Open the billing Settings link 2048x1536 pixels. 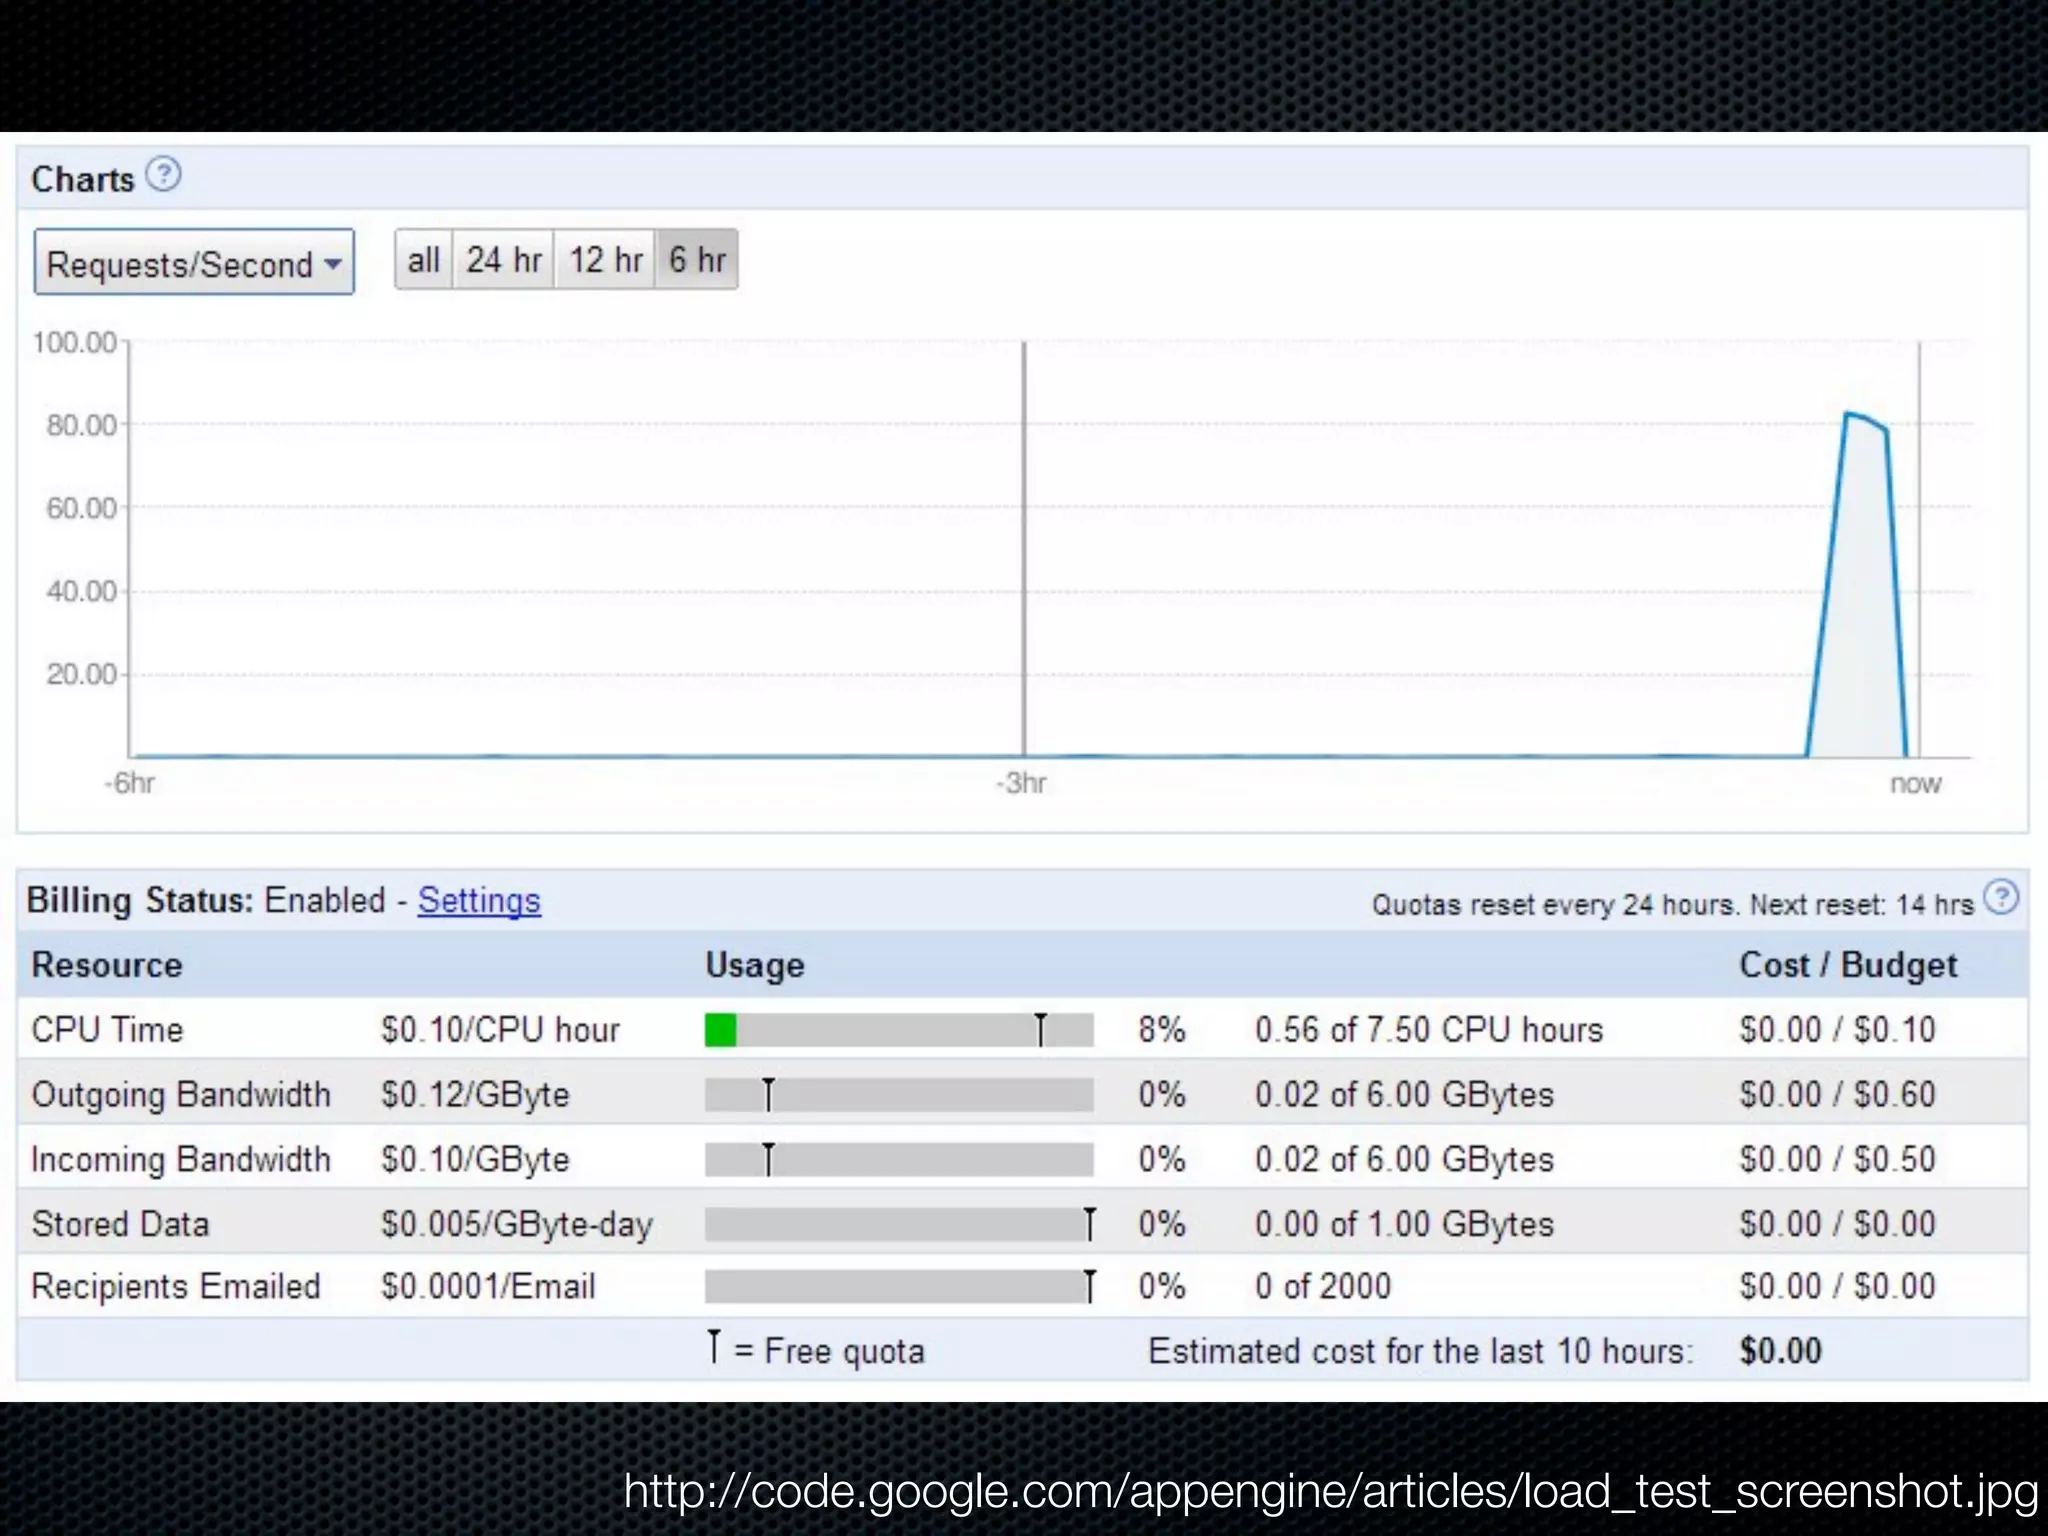[x=479, y=900]
